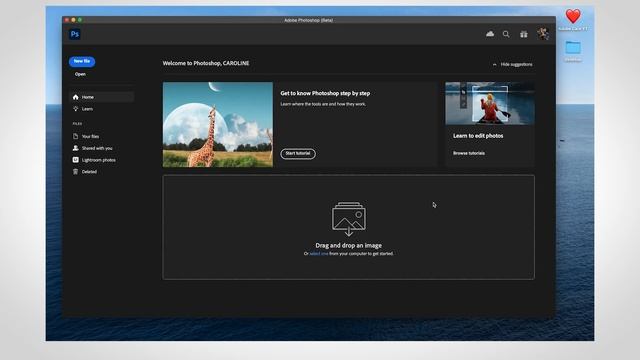Collapse suggestions with Hide suggestions chevron
This screenshot has height=360, width=640.
tap(494, 64)
